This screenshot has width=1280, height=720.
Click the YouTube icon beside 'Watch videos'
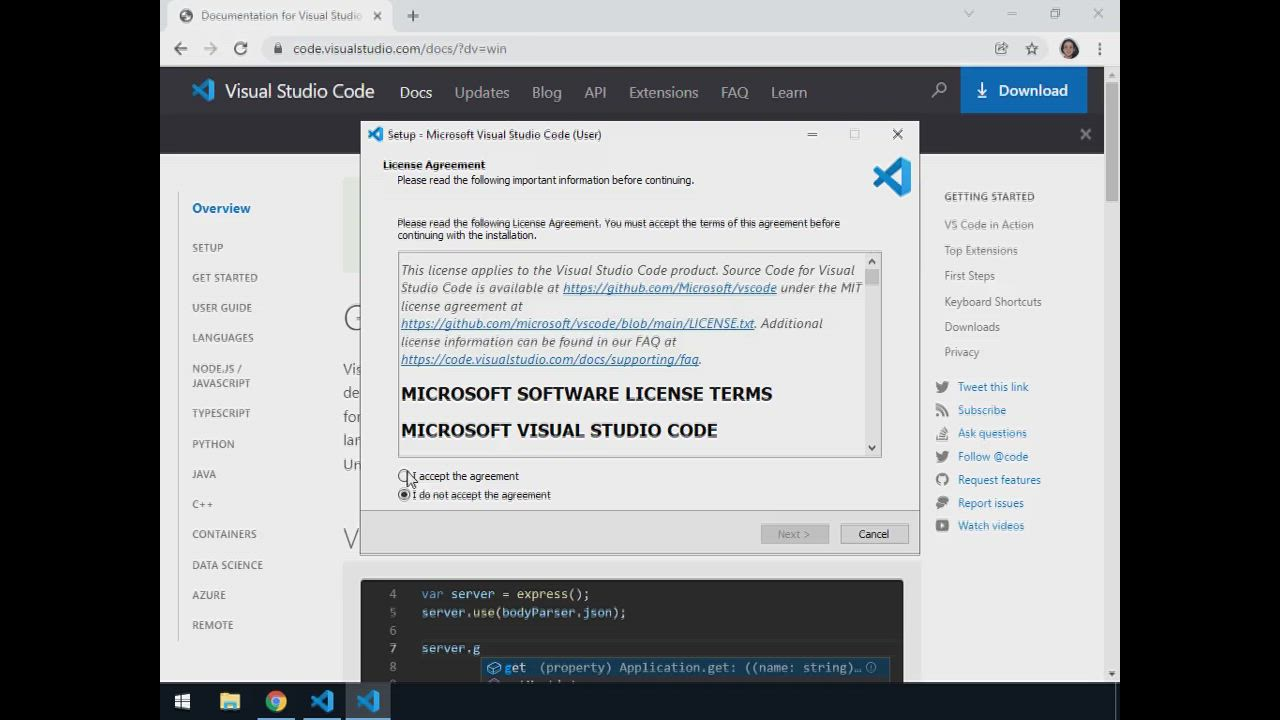tap(942, 526)
